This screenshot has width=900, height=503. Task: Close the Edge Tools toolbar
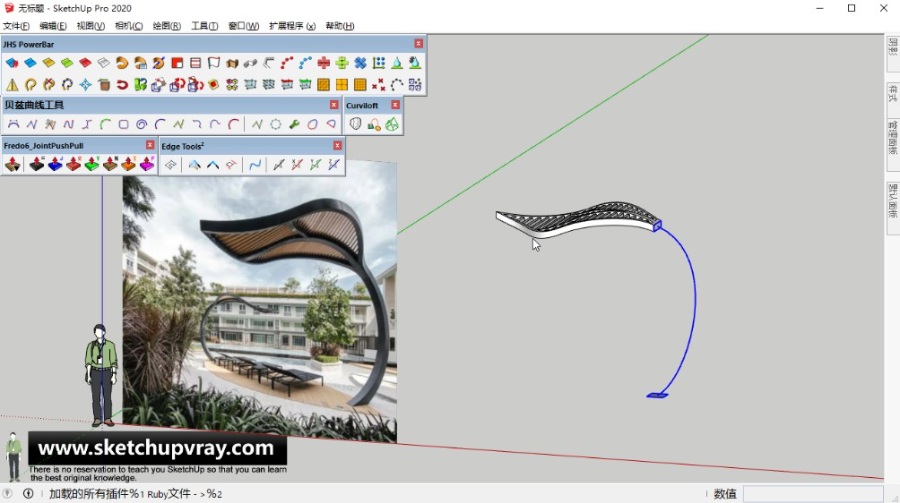pyautogui.click(x=337, y=145)
